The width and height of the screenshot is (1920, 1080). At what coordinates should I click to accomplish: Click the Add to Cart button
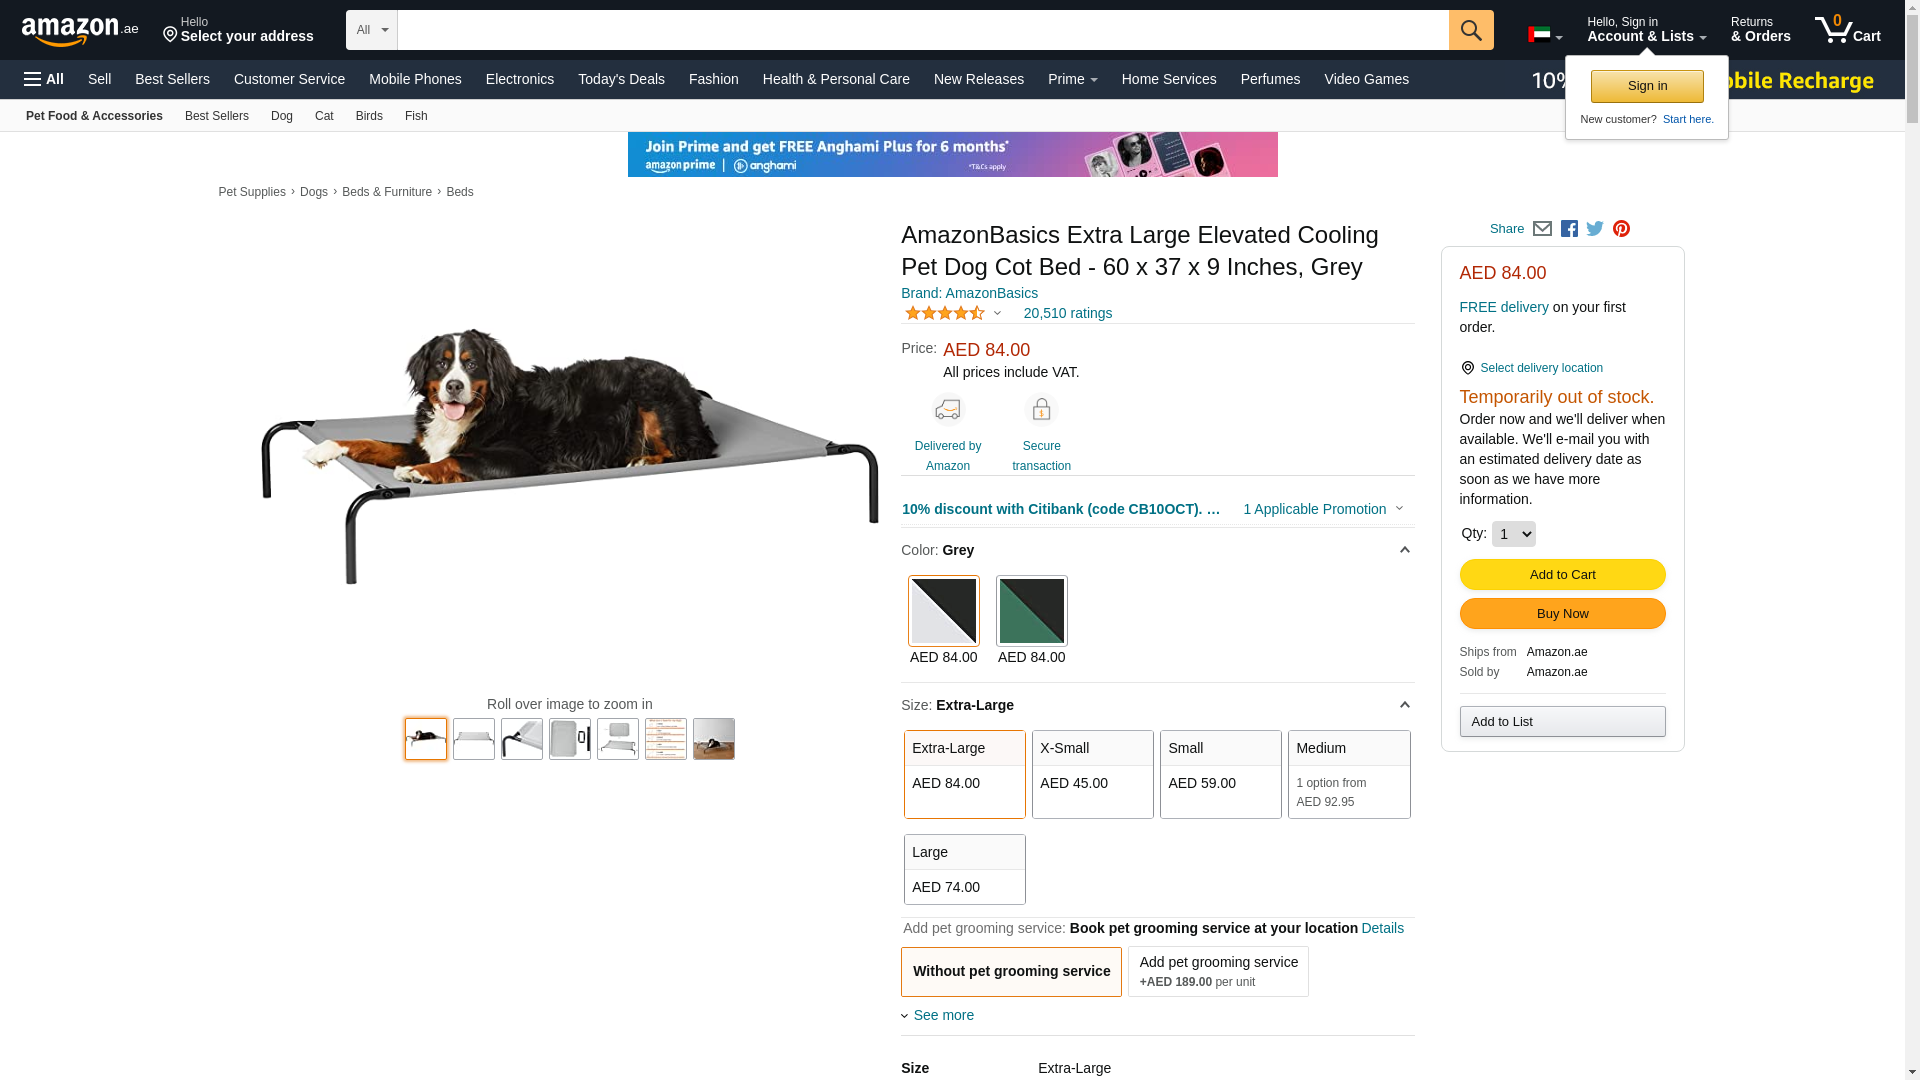(x=1562, y=575)
